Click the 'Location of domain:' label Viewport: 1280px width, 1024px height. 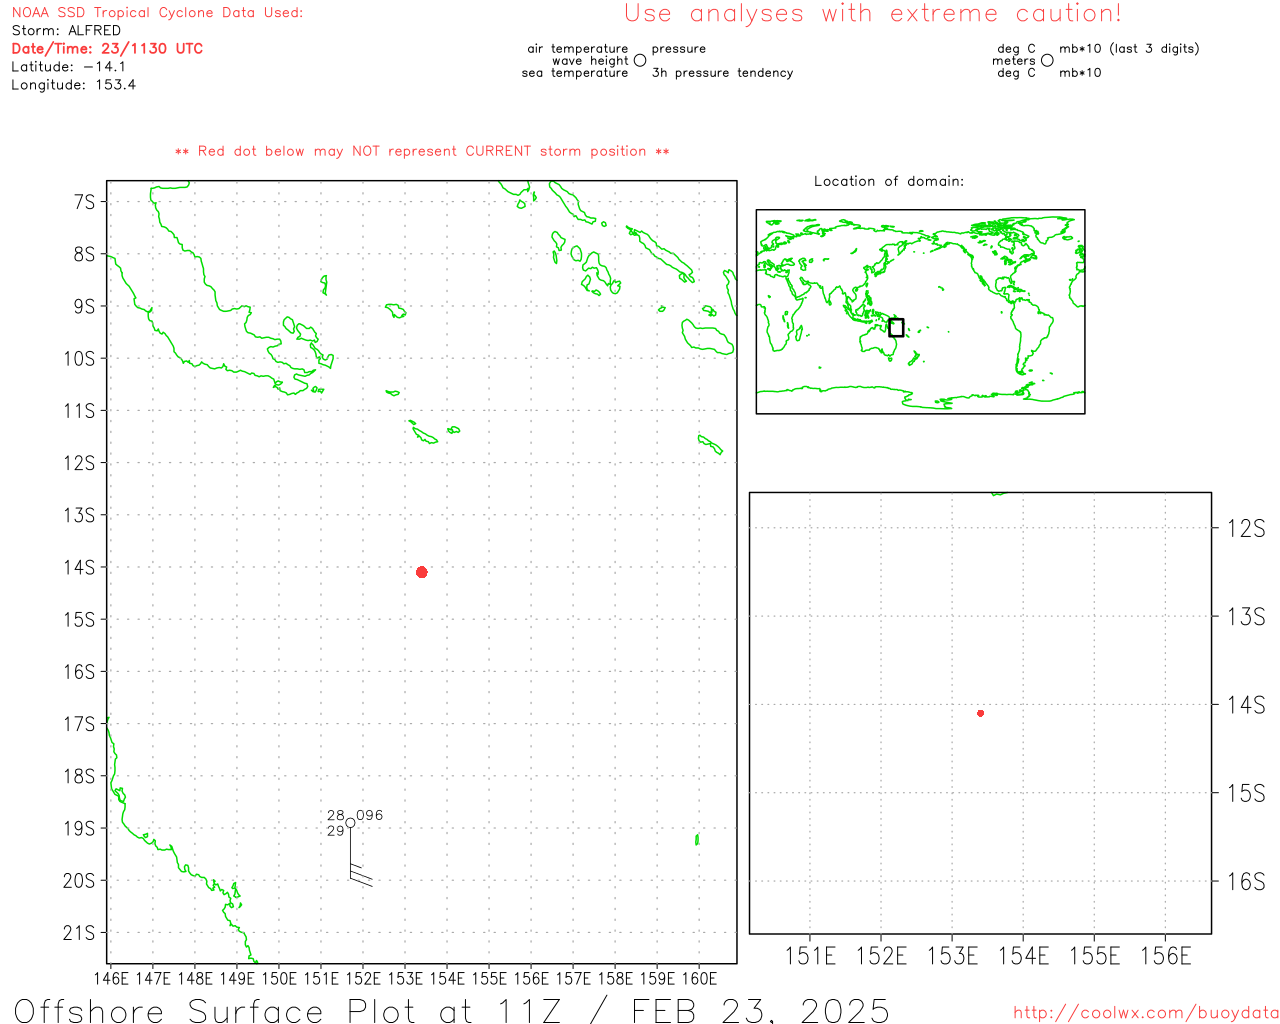[x=889, y=181]
